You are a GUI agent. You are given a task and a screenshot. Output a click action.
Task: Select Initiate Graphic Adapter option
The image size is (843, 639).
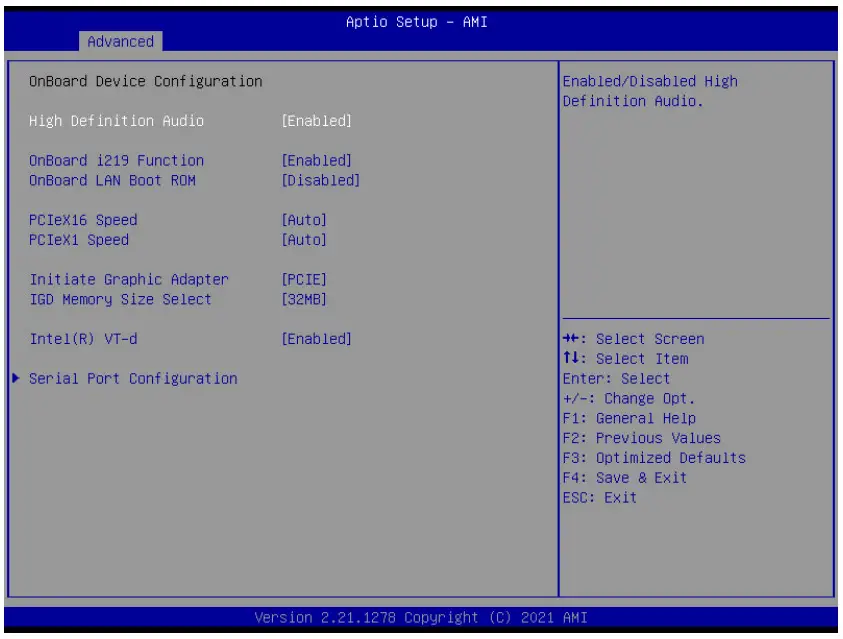click(129, 279)
